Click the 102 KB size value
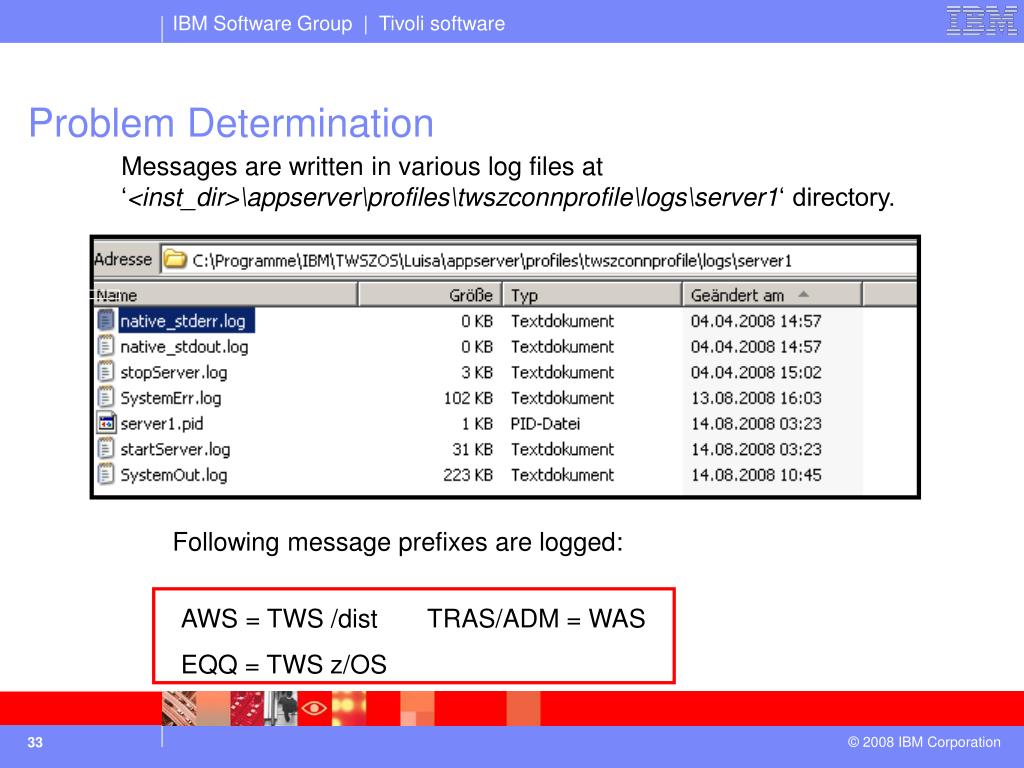This screenshot has height=768, width=1024. [468, 398]
